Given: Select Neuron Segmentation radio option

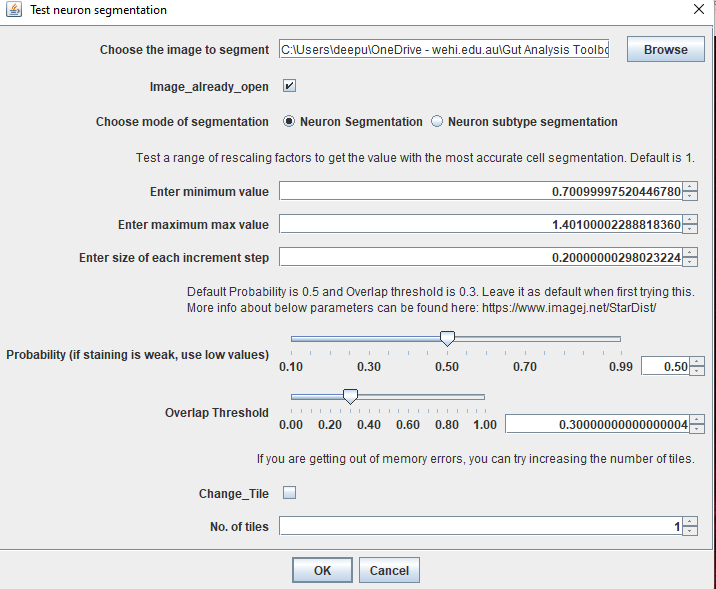Looking at the screenshot, I should (x=290, y=122).
